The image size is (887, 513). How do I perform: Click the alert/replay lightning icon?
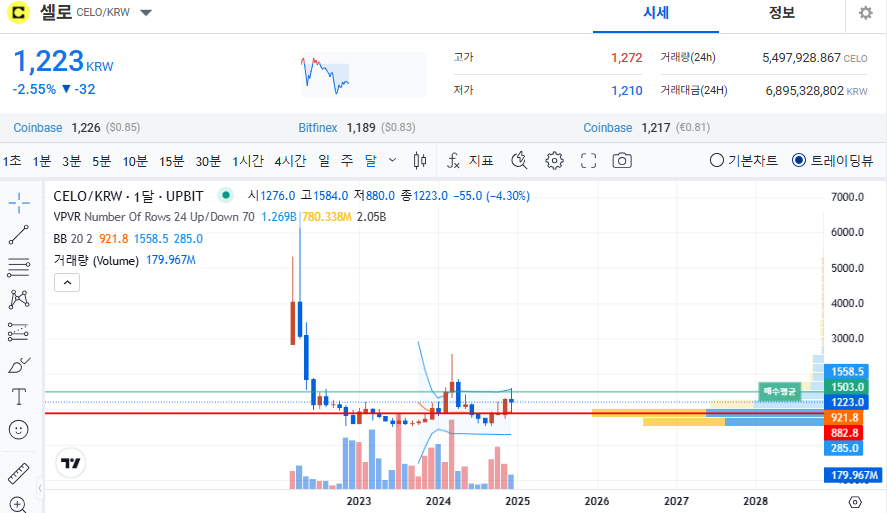click(519, 161)
